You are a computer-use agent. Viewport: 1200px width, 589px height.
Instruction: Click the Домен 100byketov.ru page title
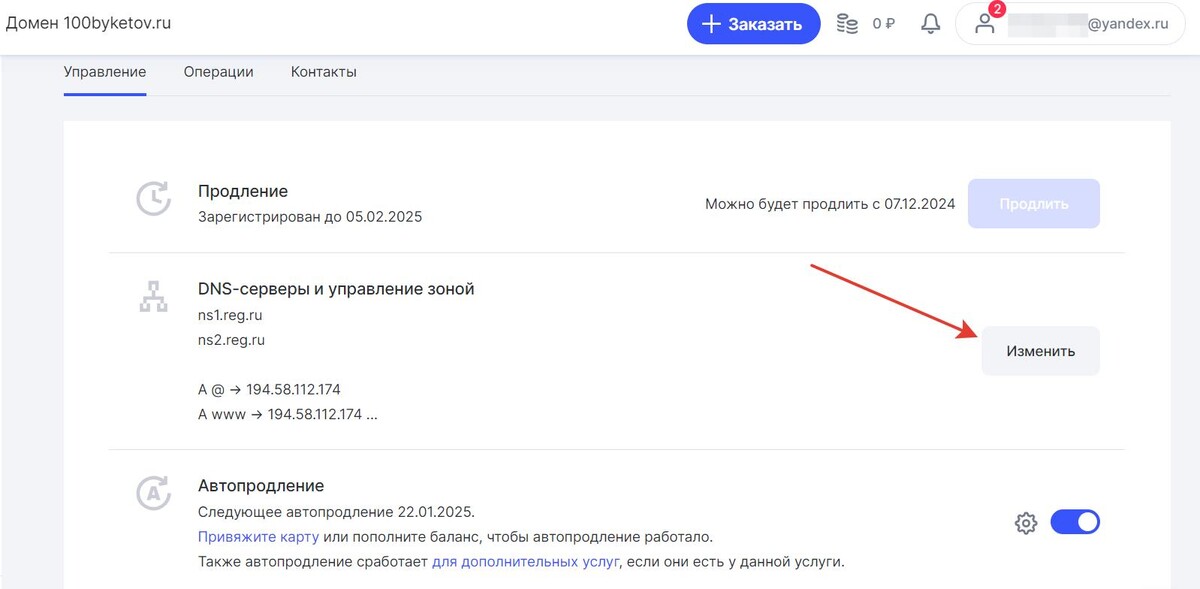(x=89, y=22)
